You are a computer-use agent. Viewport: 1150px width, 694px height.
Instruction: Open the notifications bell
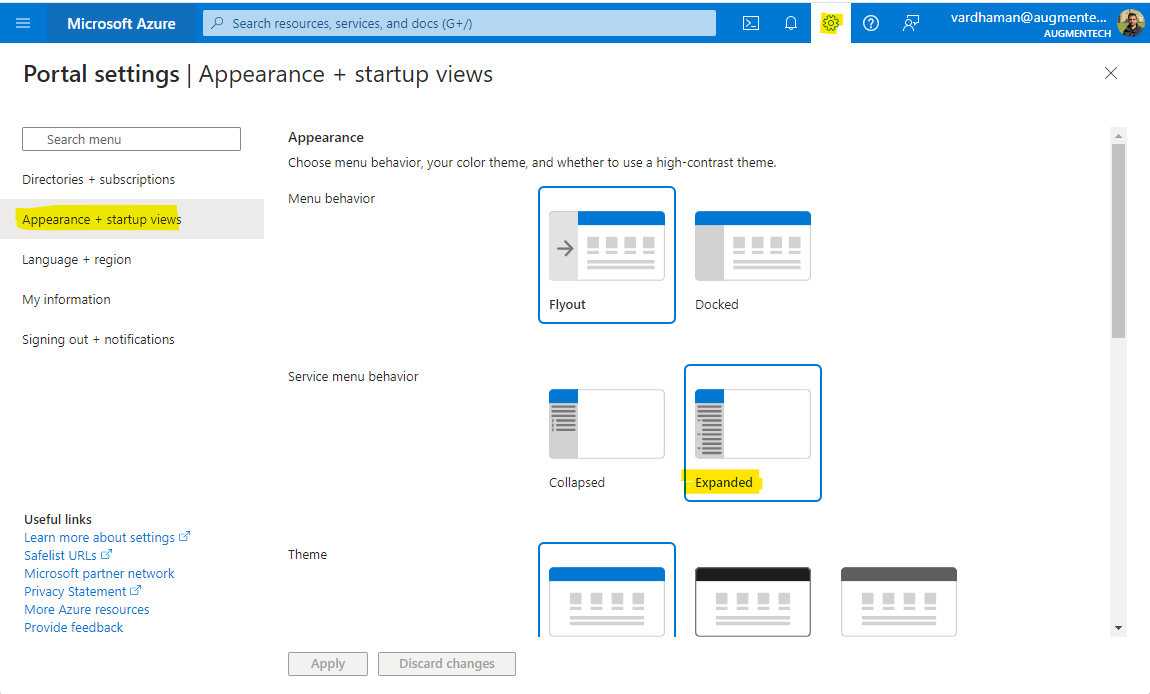click(x=791, y=23)
